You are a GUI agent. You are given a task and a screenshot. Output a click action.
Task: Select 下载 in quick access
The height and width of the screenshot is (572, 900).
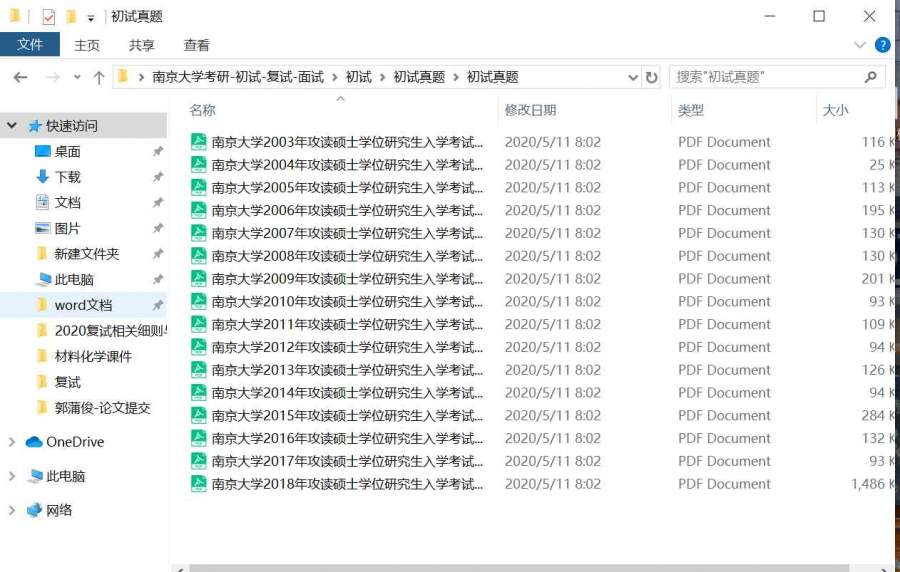coord(67,177)
